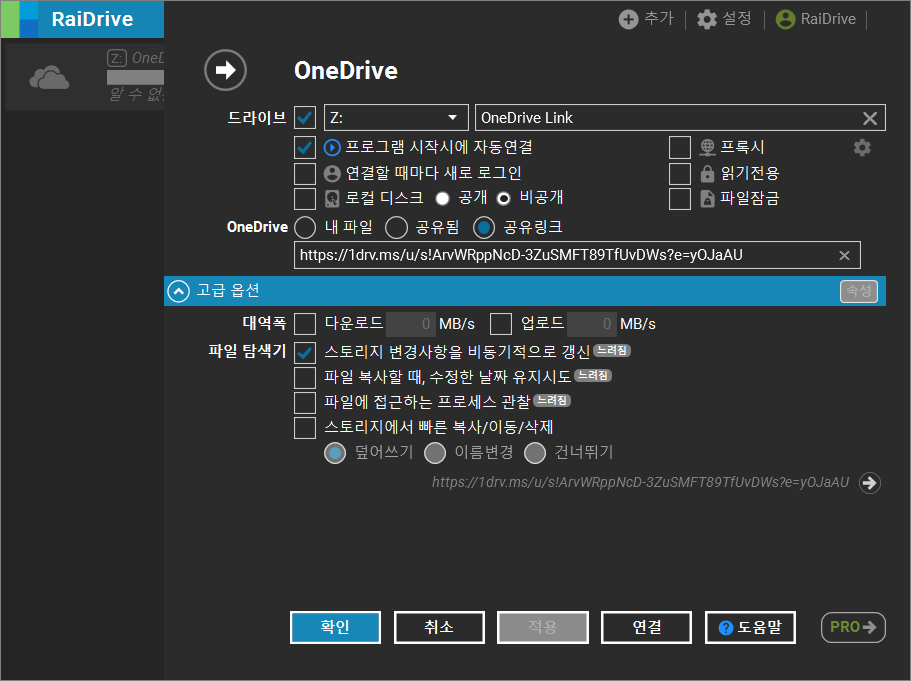Screen dimensions: 911x681
Task: Disable 프로그램 시작시에 자동연결 checkbox
Action: point(305,148)
